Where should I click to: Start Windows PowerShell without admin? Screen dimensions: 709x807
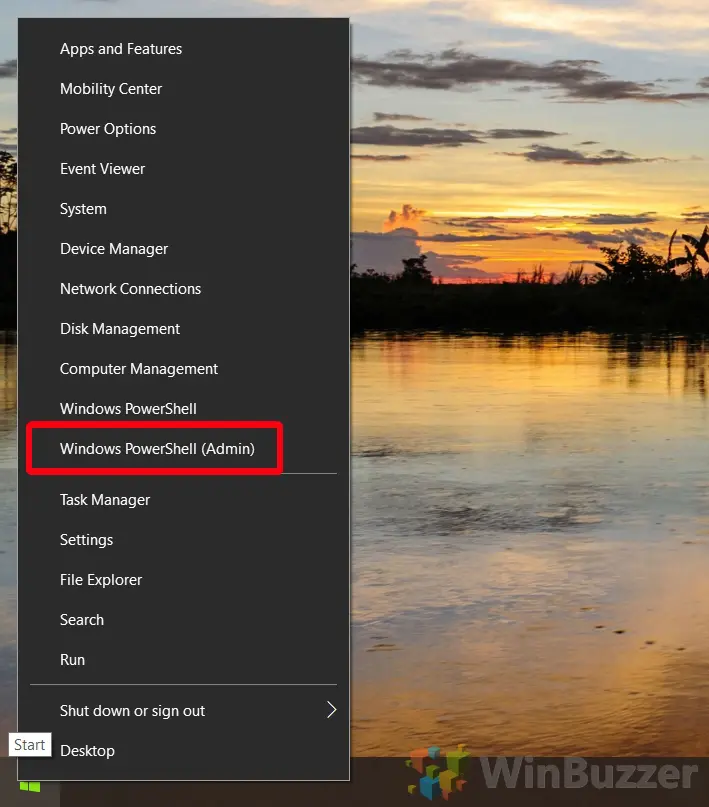pyautogui.click(x=183, y=409)
